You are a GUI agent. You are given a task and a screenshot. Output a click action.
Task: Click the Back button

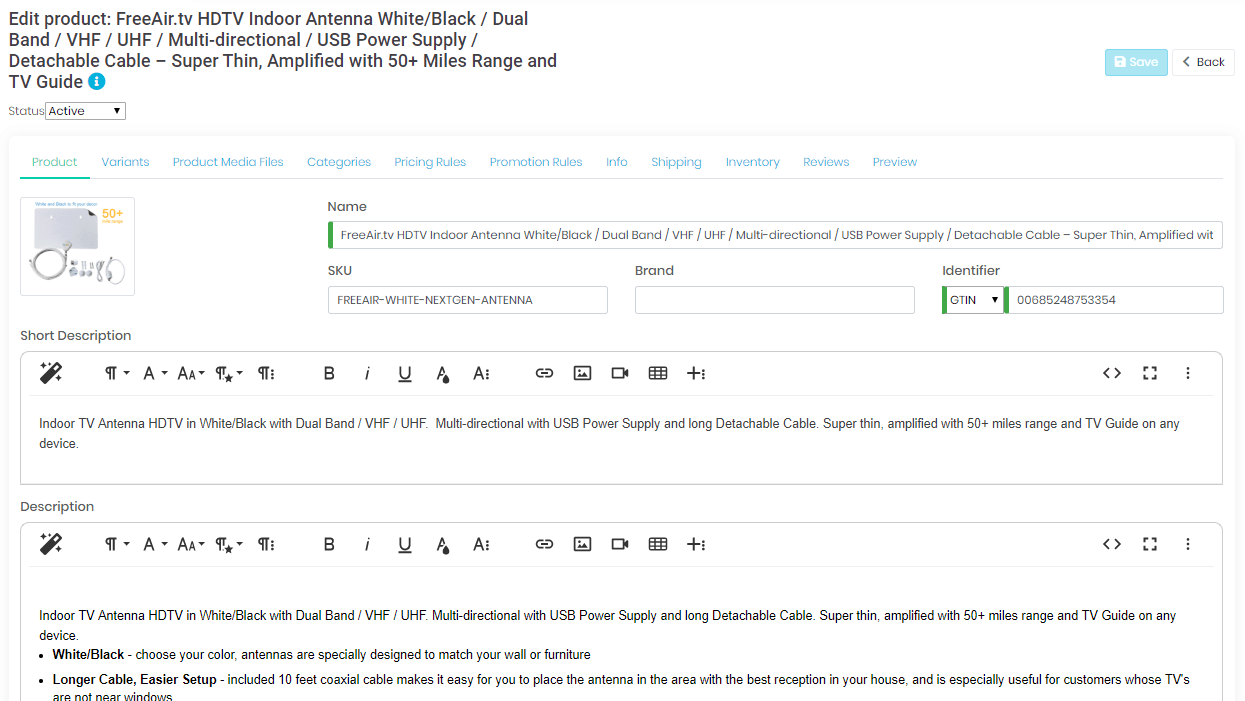1203,62
